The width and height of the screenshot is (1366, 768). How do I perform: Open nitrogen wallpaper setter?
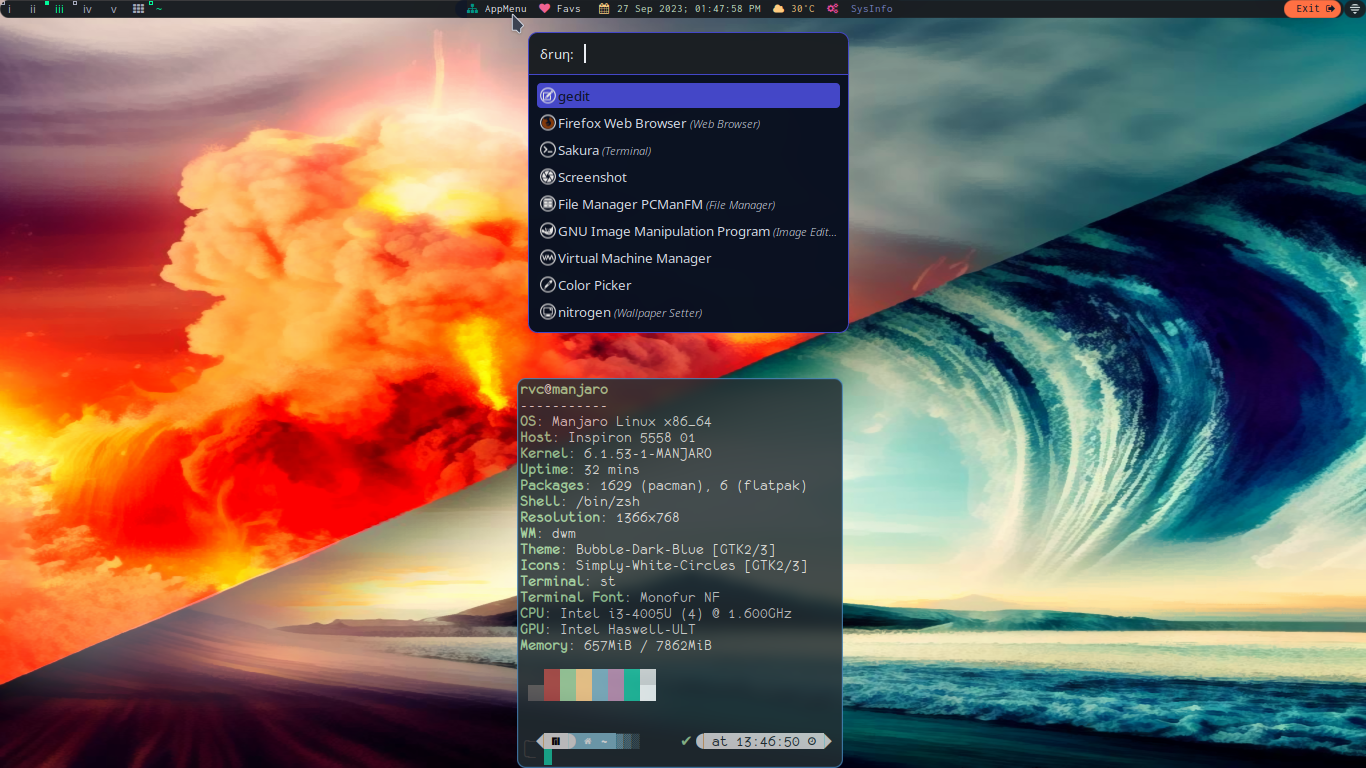(x=548, y=311)
